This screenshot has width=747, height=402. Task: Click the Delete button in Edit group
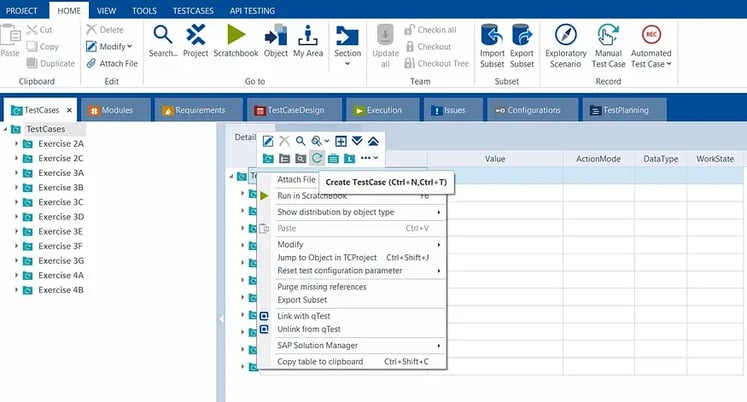point(105,30)
